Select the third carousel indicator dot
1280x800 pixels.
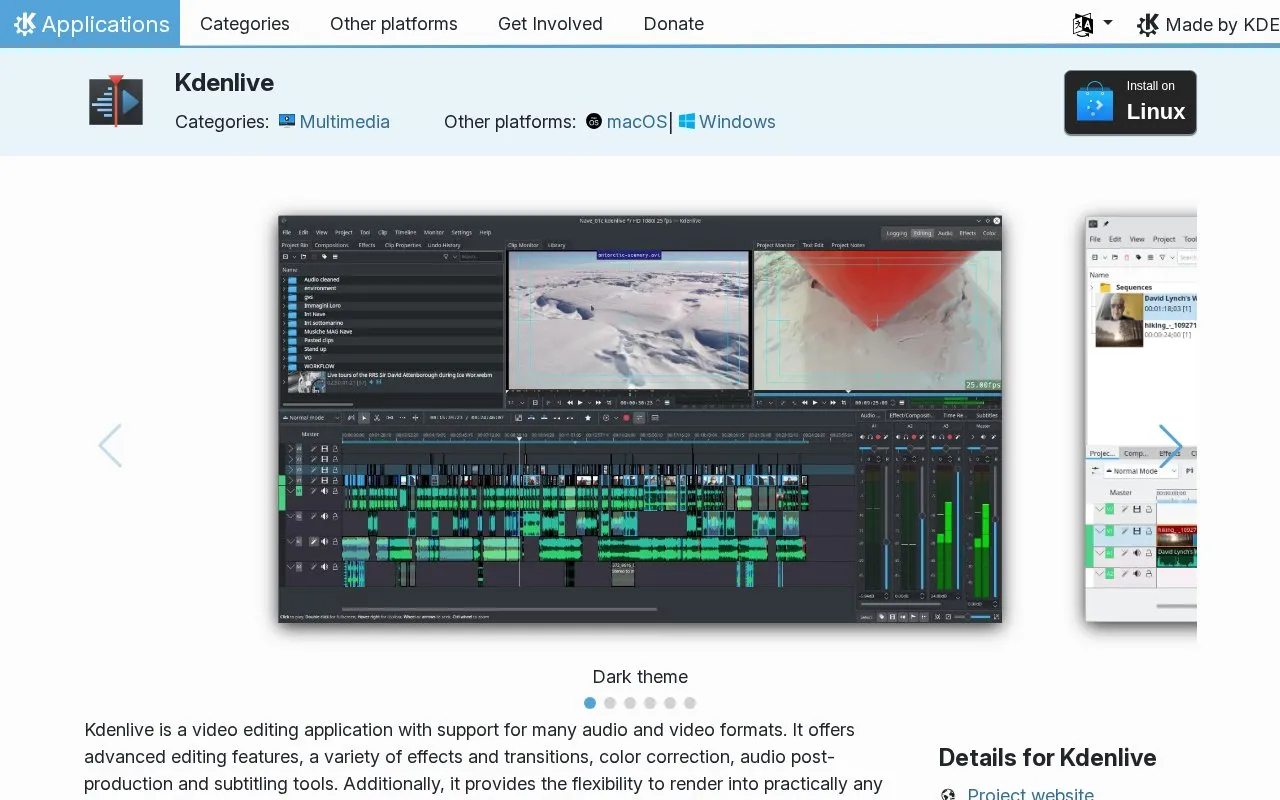pyautogui.click(x=630, y=703)
